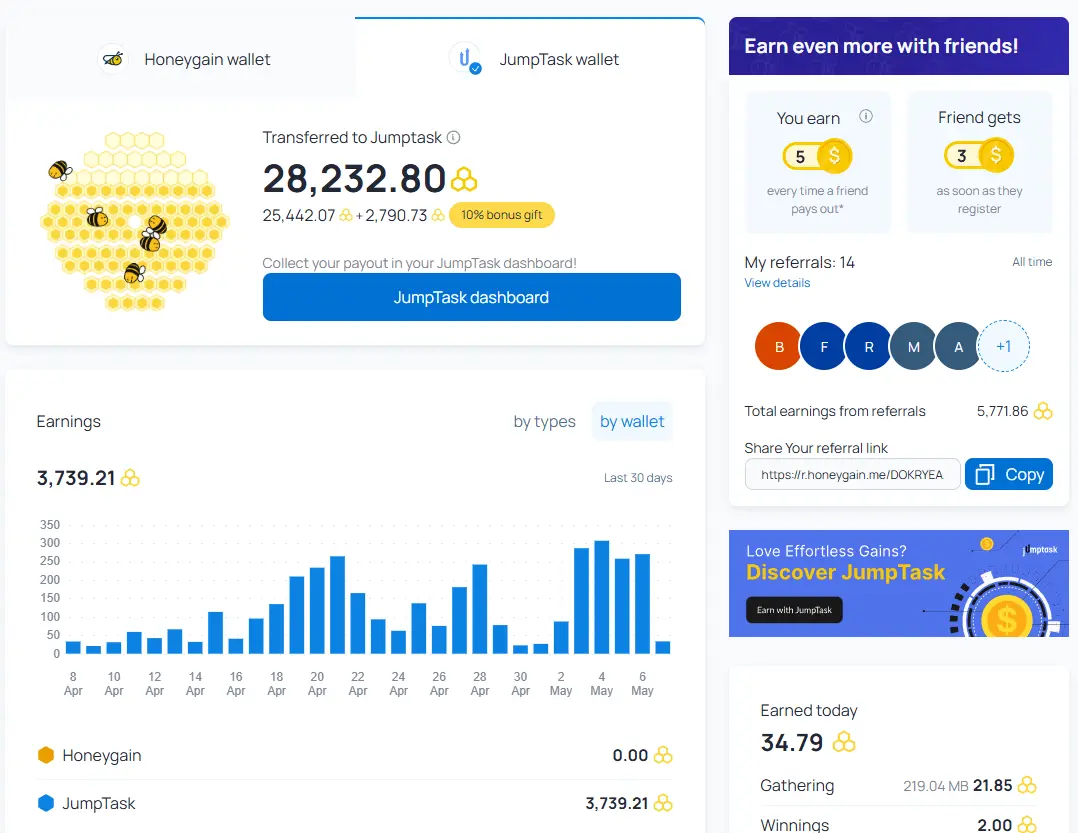
Task: Click the referral link field
Action: click(x=852, y=474)
